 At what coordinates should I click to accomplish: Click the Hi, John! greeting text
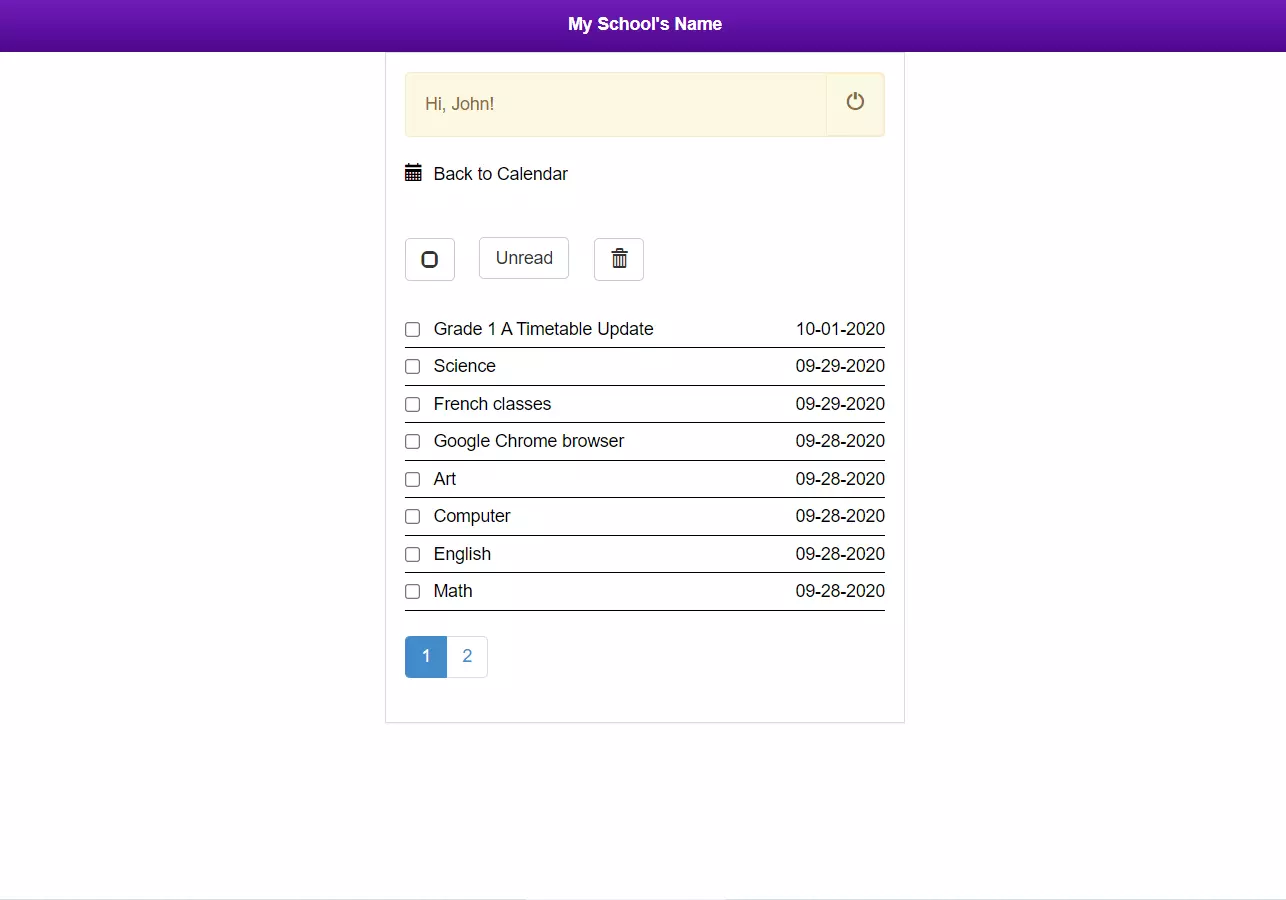(459, 104)
